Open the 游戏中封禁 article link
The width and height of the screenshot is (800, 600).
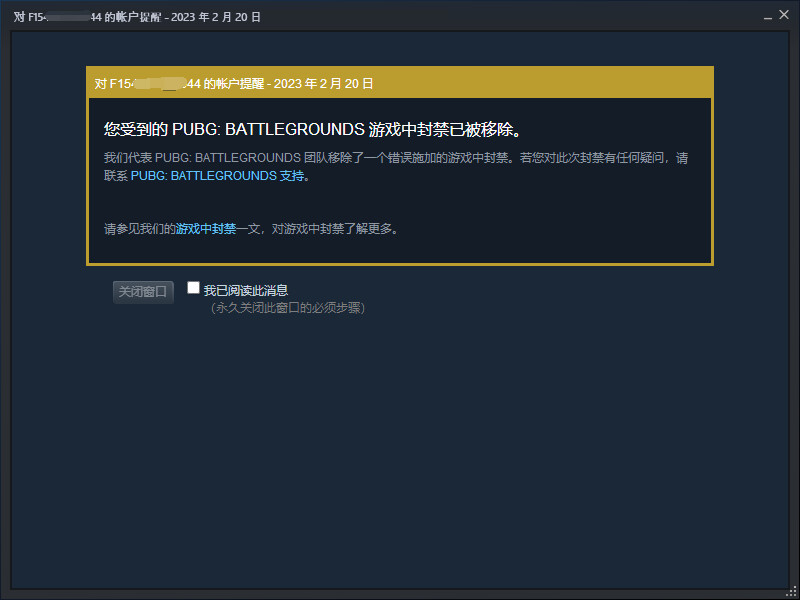206,229
